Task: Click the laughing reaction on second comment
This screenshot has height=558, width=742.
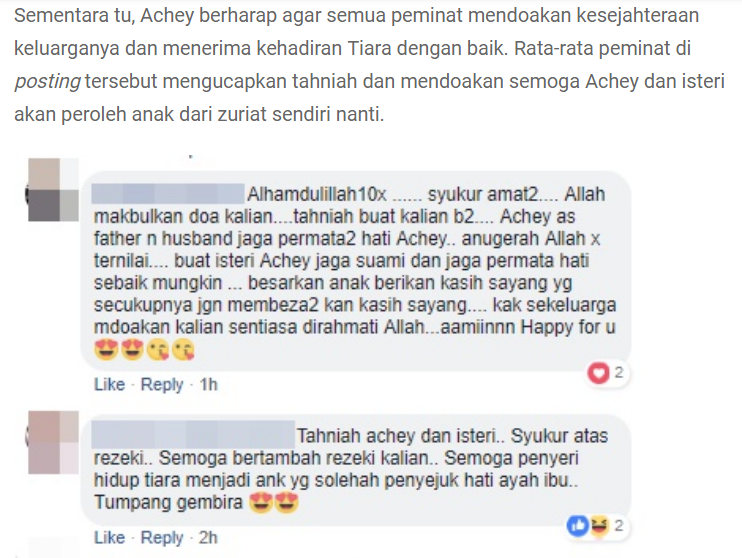Action: coord(599,526)
